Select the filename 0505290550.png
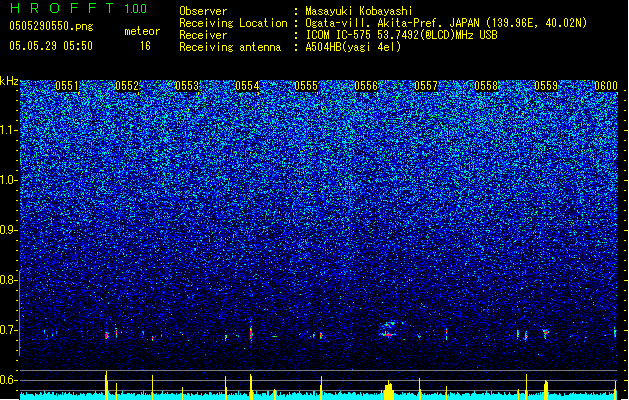The image size is (629, 400). [x=51, y=26]
